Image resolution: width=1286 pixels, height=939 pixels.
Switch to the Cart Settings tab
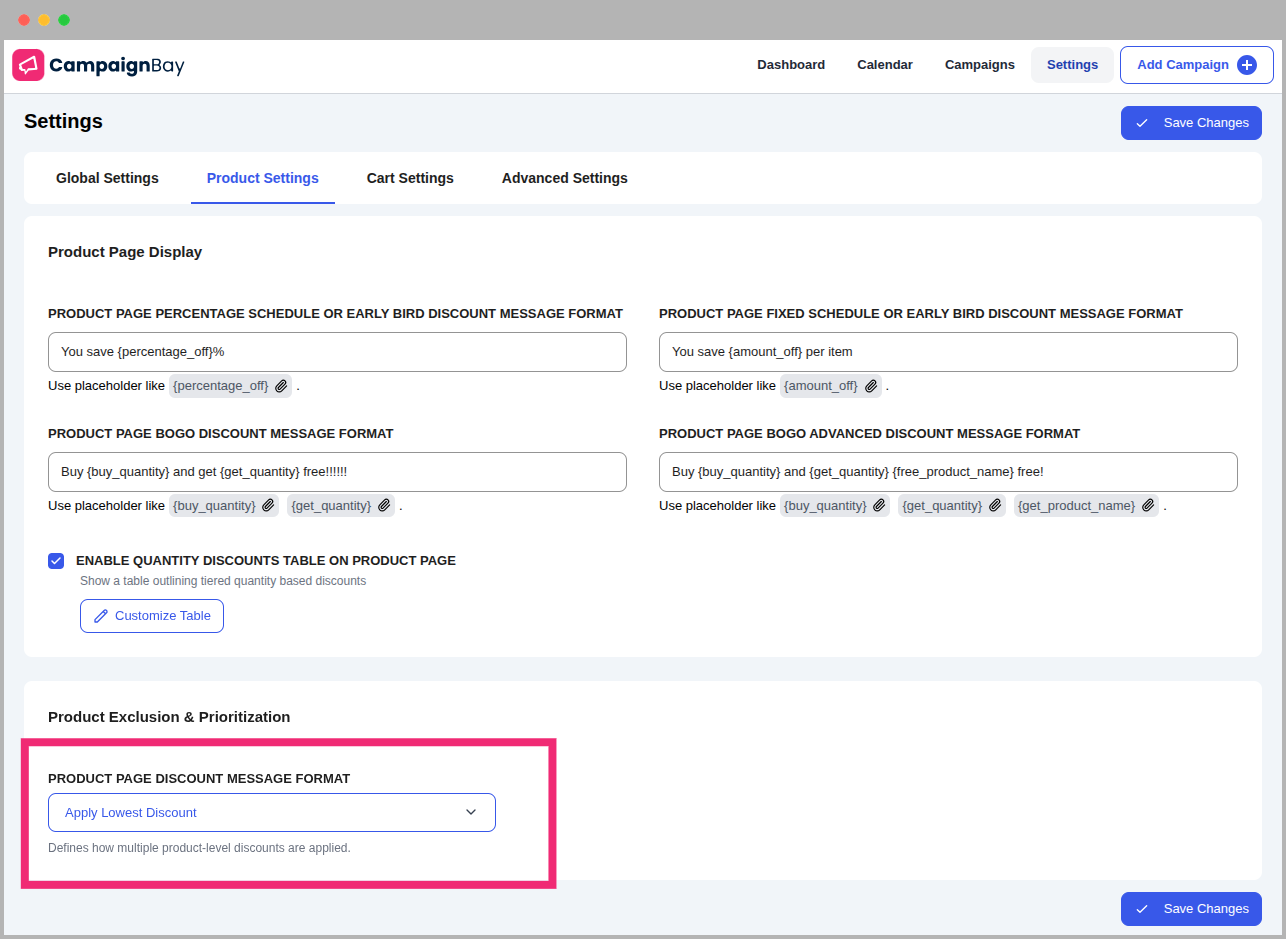pyautogui.click(x=410, y=178)
